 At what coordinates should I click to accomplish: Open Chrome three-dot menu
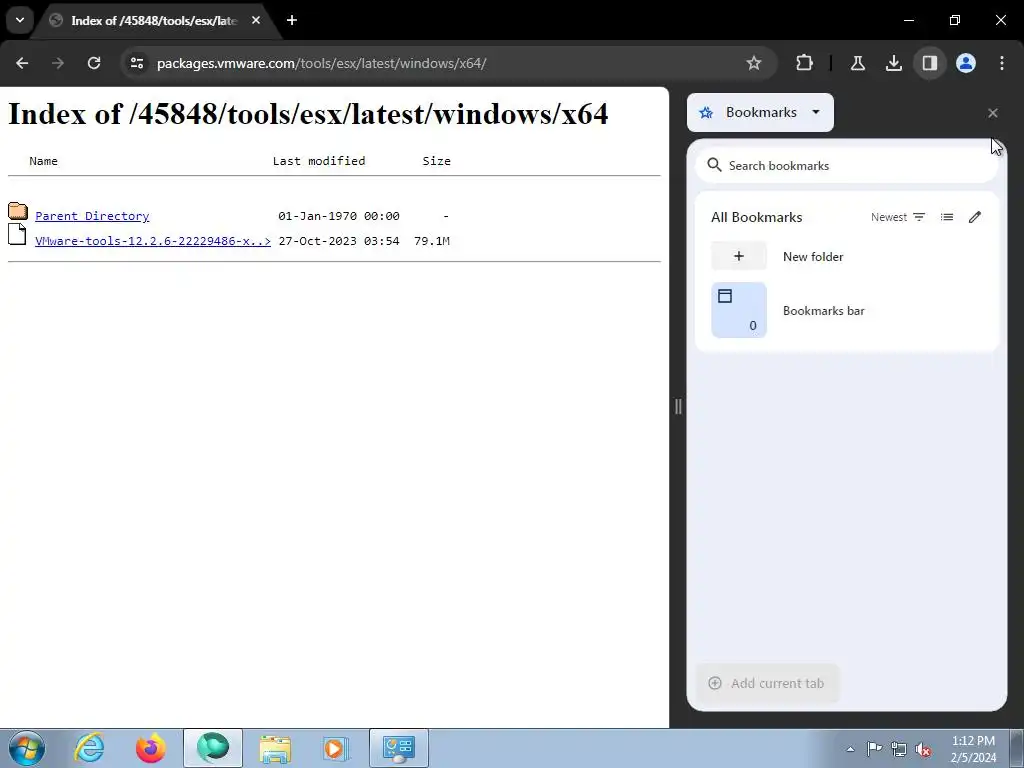click(x=1002, y=63)
